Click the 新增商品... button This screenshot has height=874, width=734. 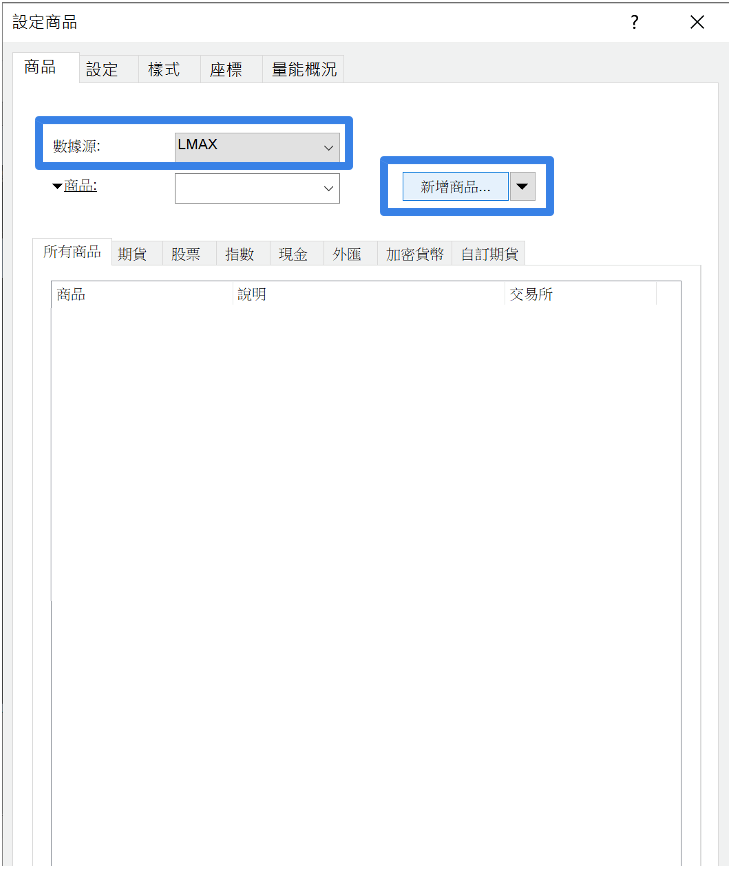point(455,187)
